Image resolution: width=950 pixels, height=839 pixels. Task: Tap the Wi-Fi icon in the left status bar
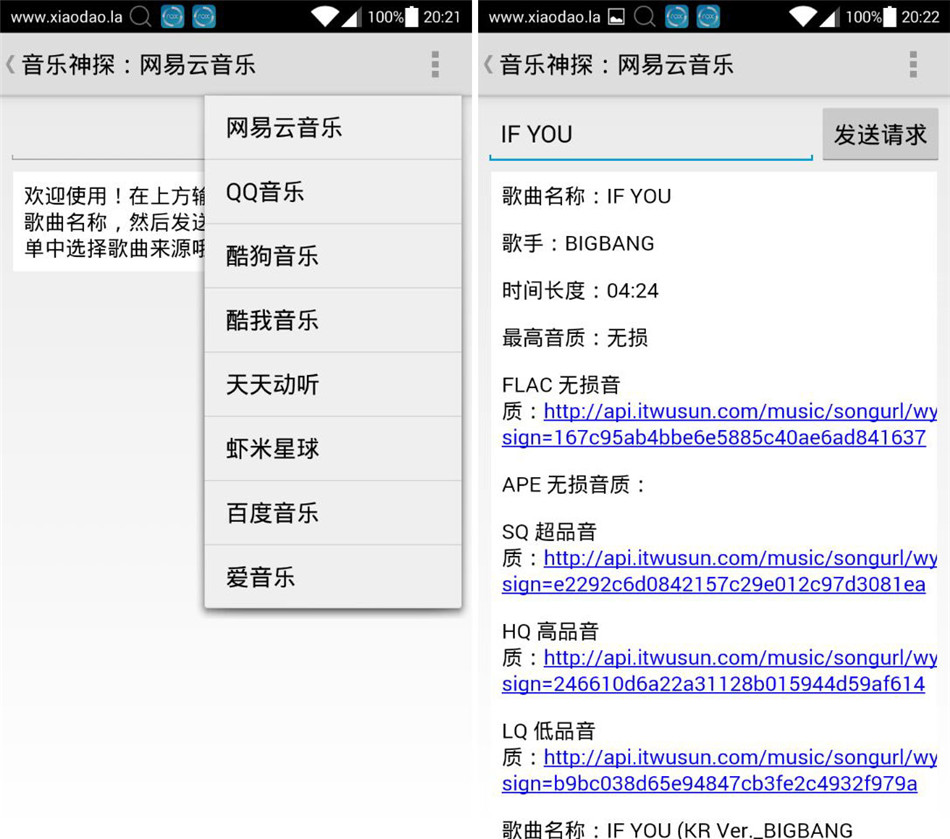pos(325,16)
